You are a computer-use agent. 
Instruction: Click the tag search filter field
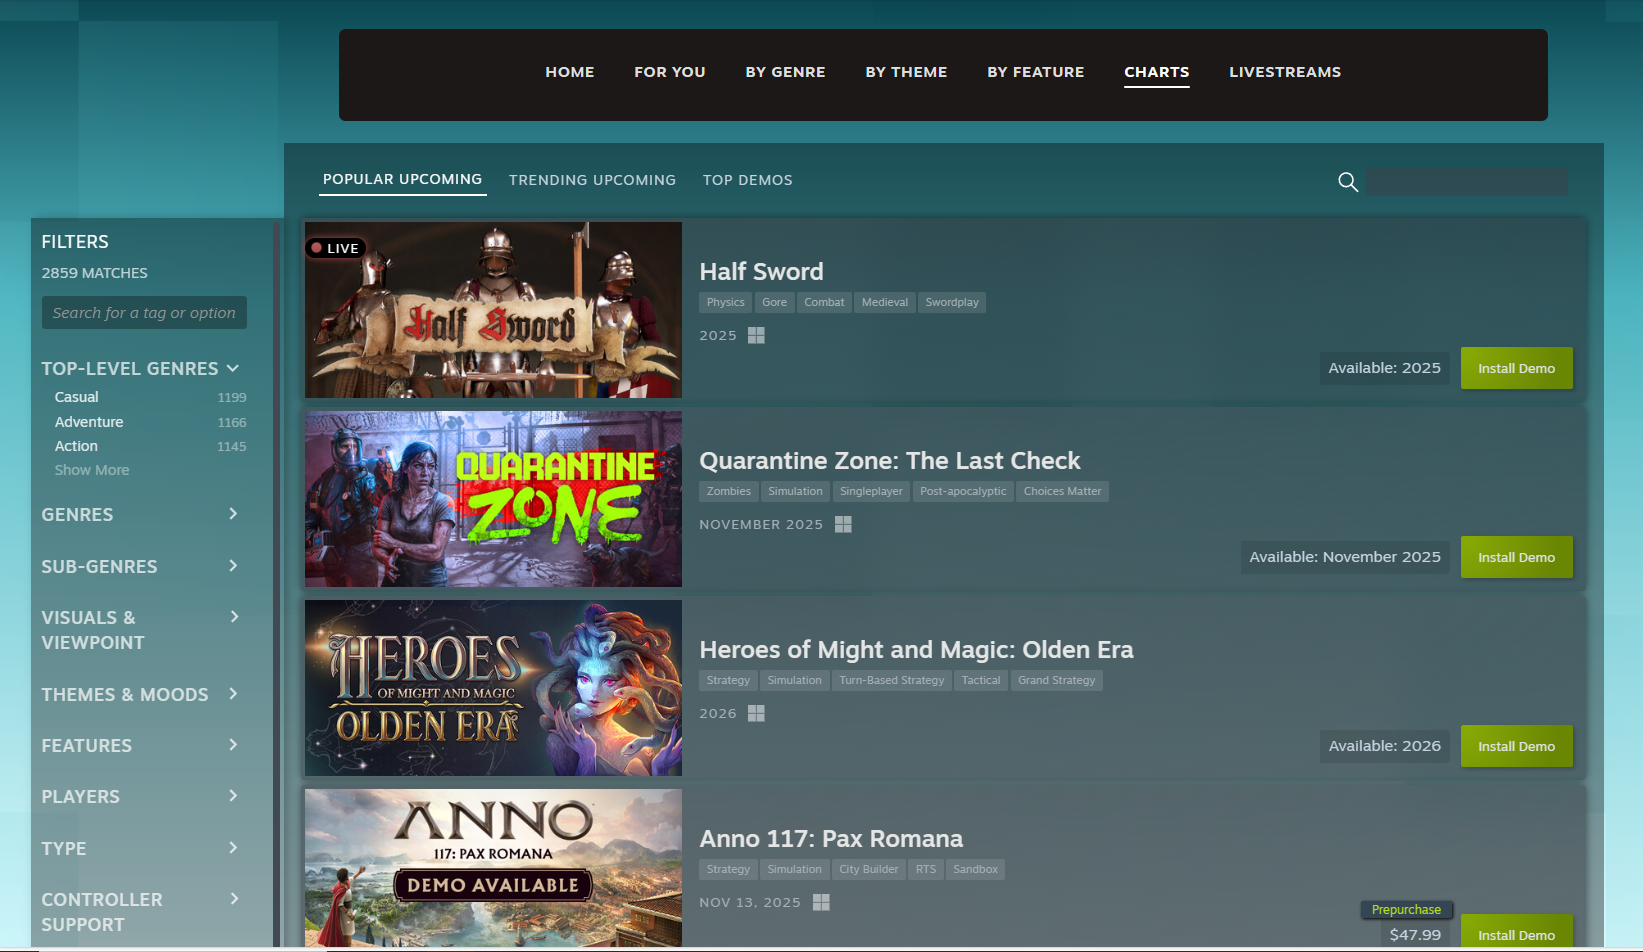(144, 313)
